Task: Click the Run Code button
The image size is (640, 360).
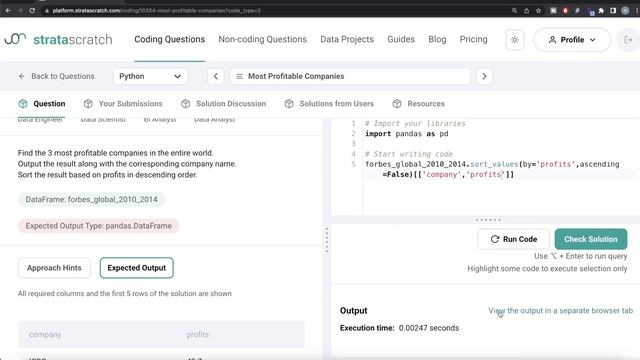Action: point(513,239)
